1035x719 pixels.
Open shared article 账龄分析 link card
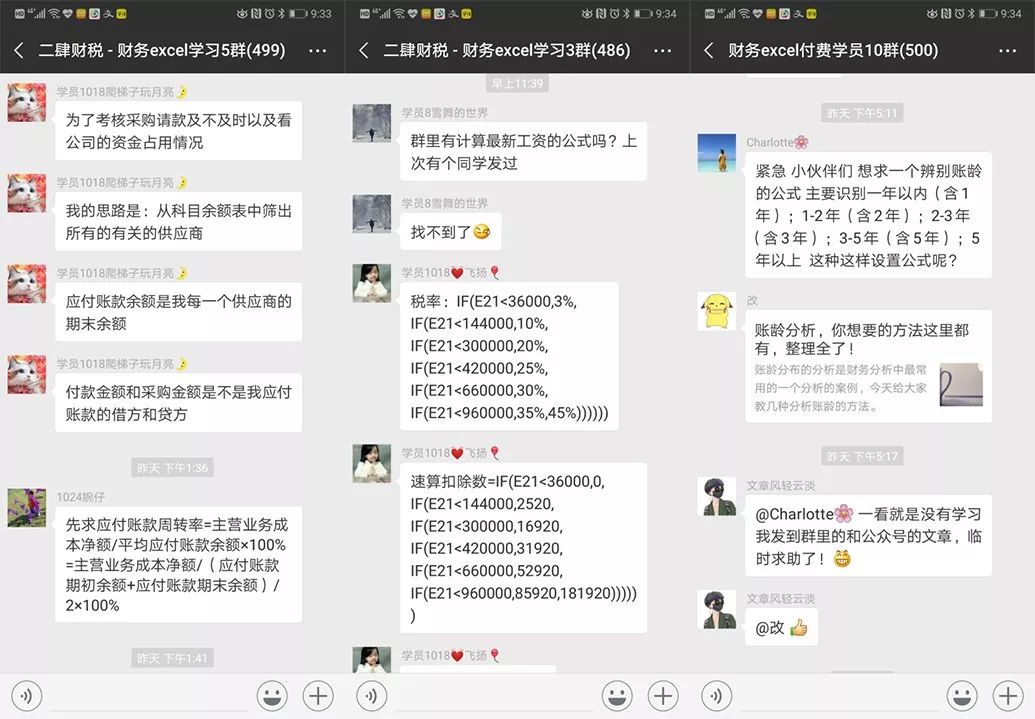[868, 366]
